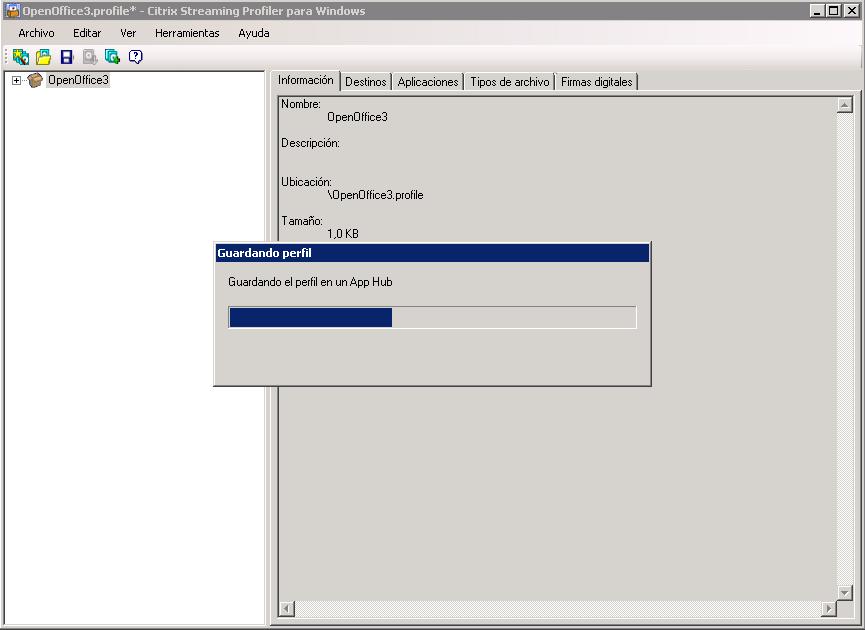Click the "1,0 KB" size value
Screen dimensions: 865x630
pos(343,234)
